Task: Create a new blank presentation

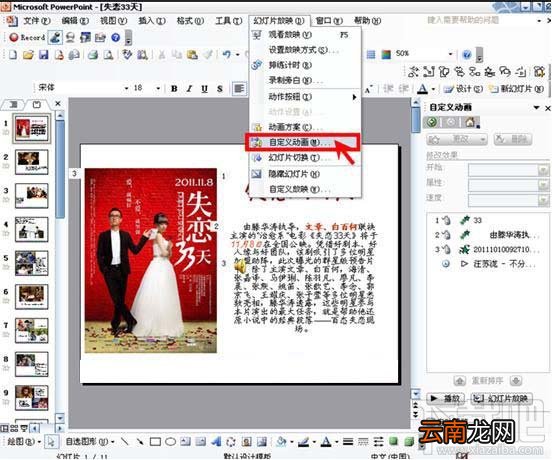Action: (x=13, y=55)
